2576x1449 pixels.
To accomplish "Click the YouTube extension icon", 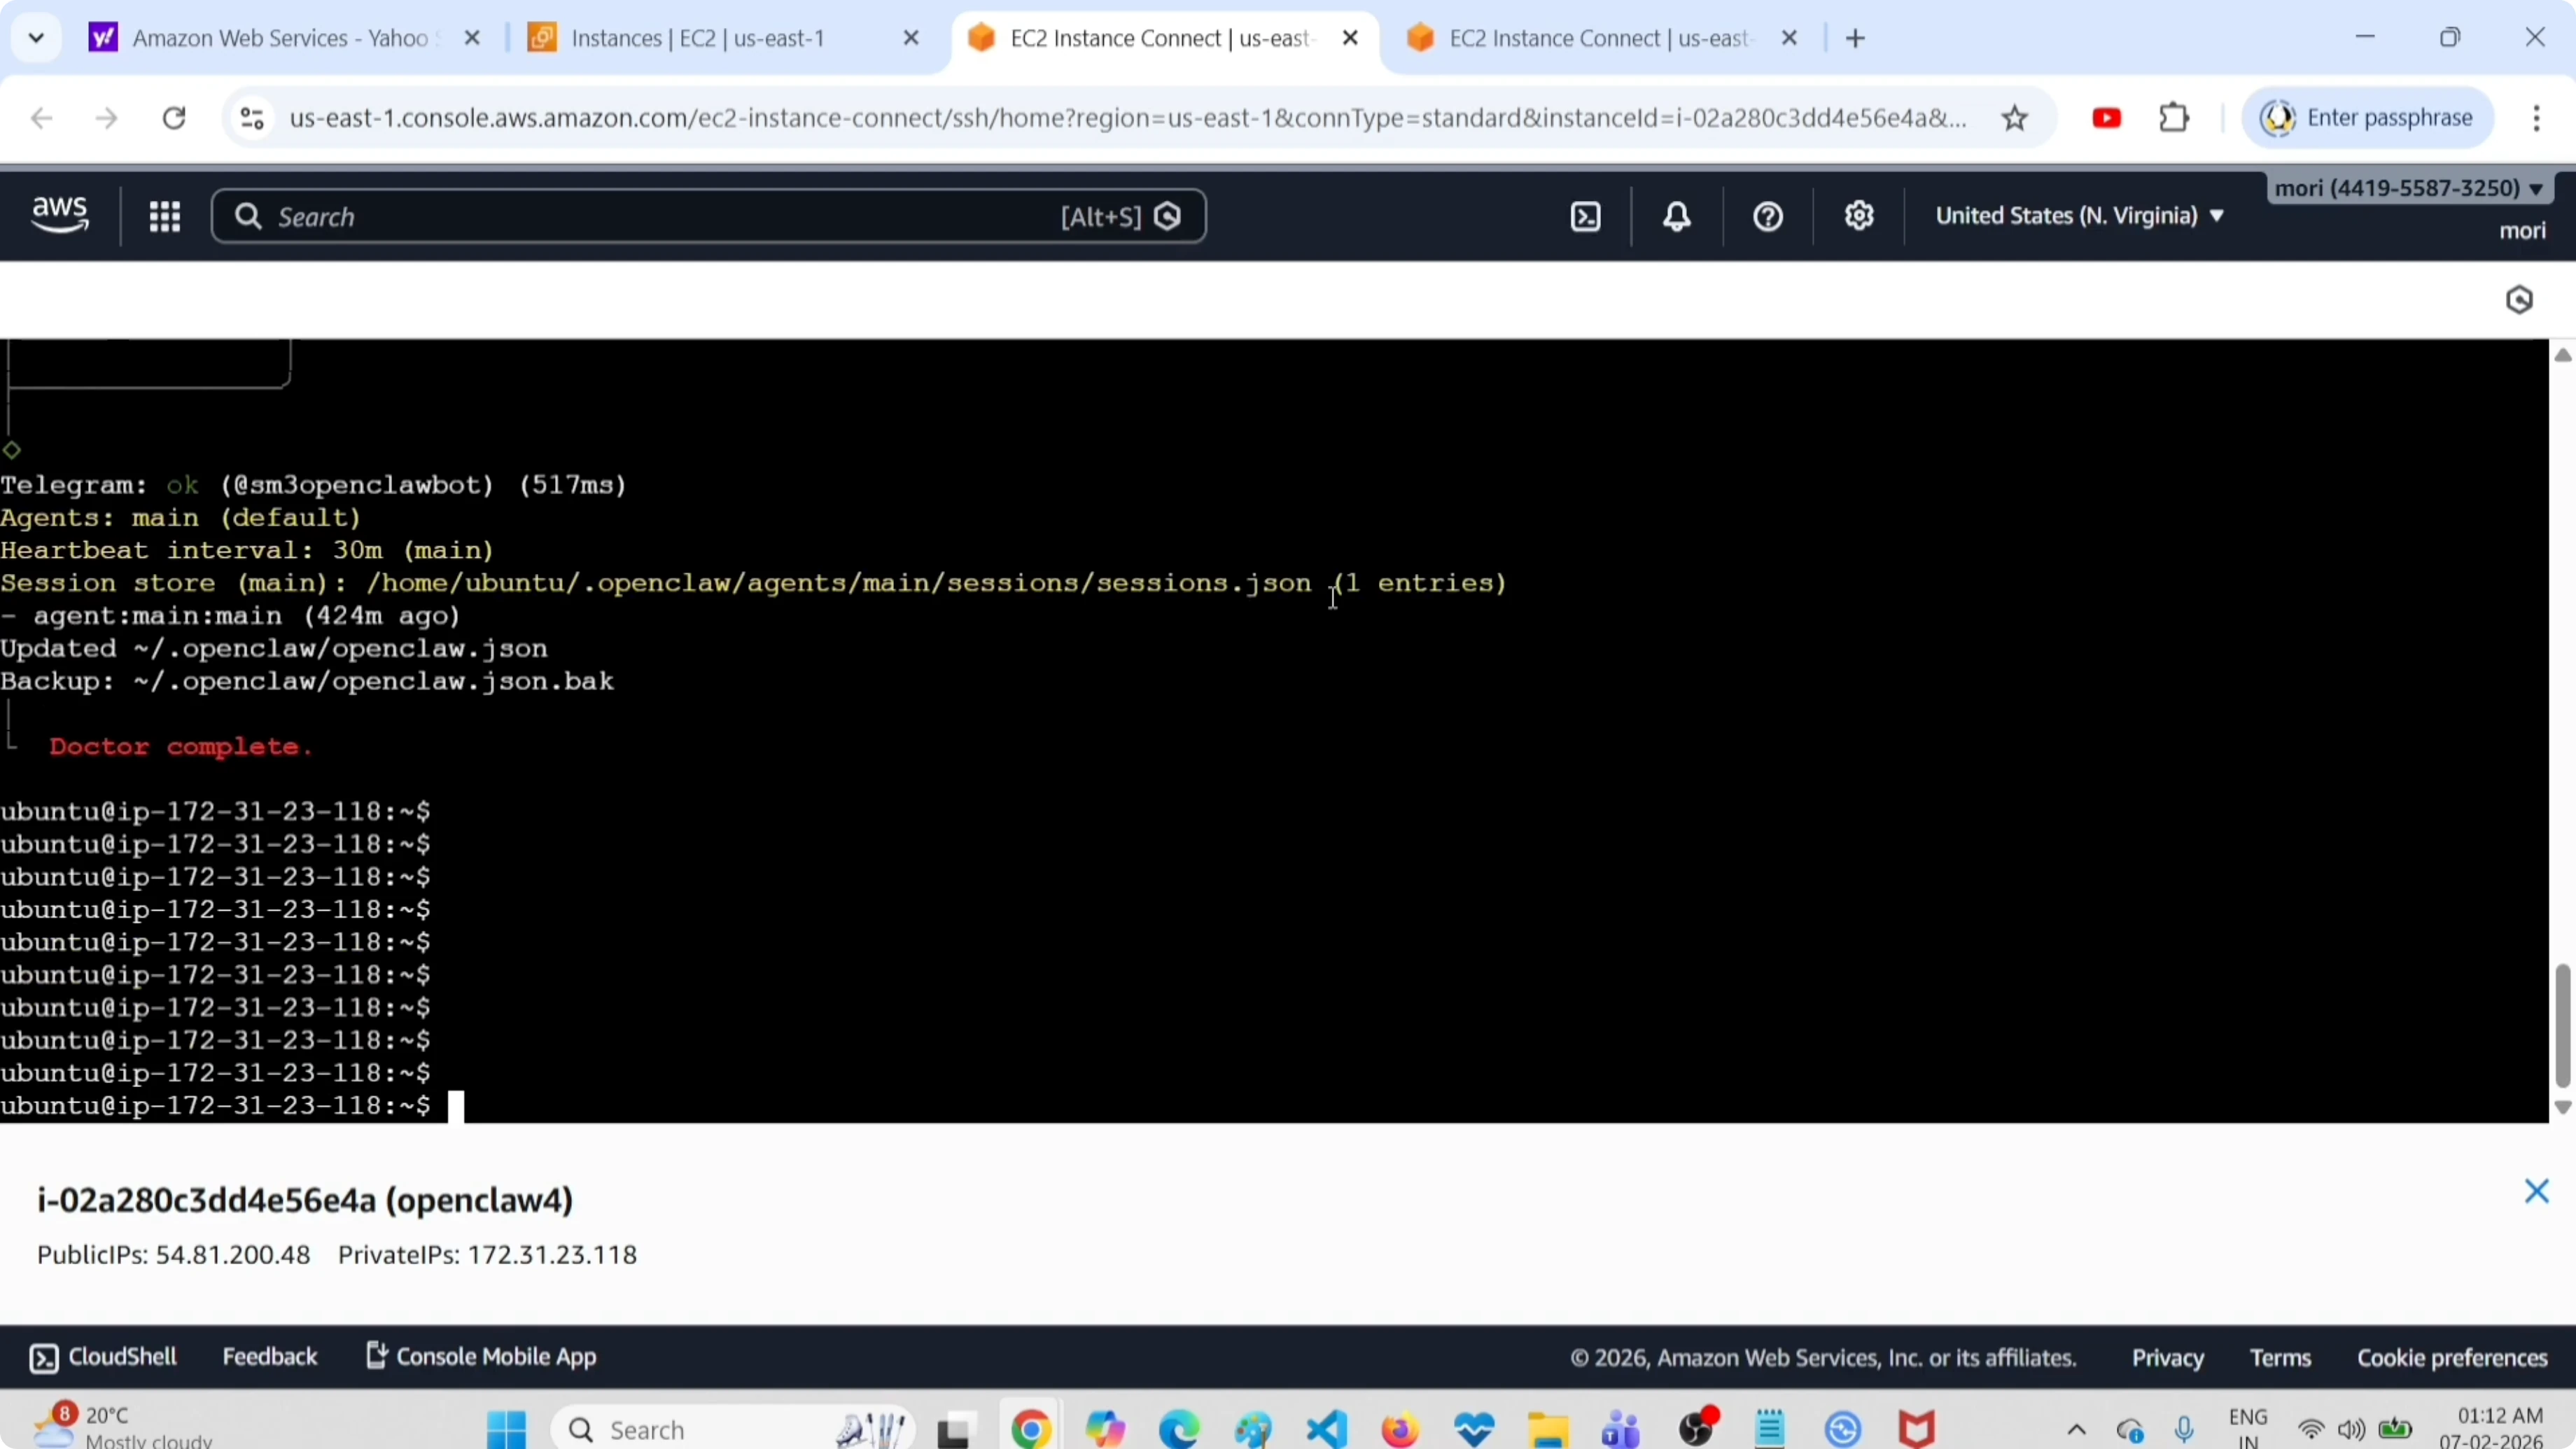I will tap(2106, 118).
